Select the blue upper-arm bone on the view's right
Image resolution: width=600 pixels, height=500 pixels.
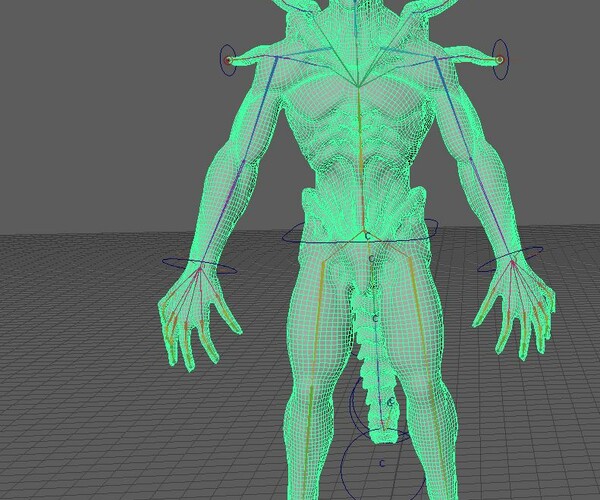tap(452, 107)
